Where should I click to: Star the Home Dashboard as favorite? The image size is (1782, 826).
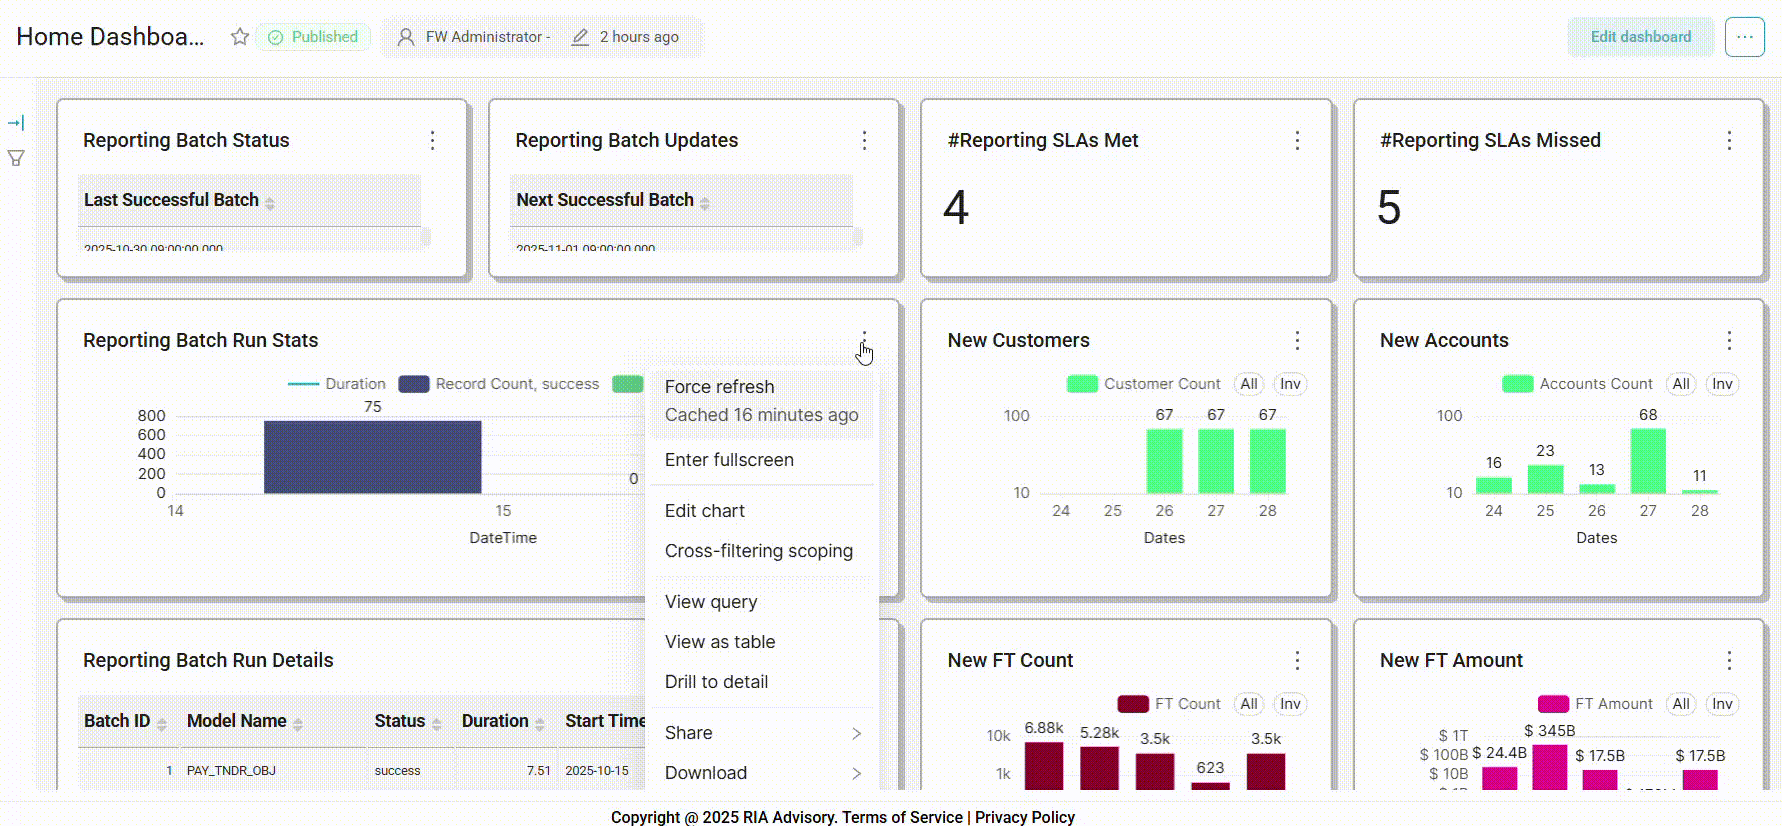coord(239,37)
